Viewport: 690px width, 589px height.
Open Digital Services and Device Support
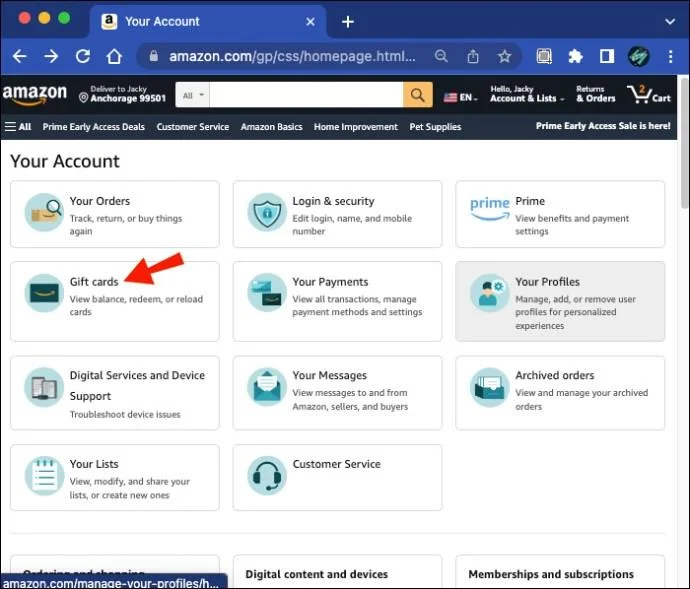tap(137, 386)
